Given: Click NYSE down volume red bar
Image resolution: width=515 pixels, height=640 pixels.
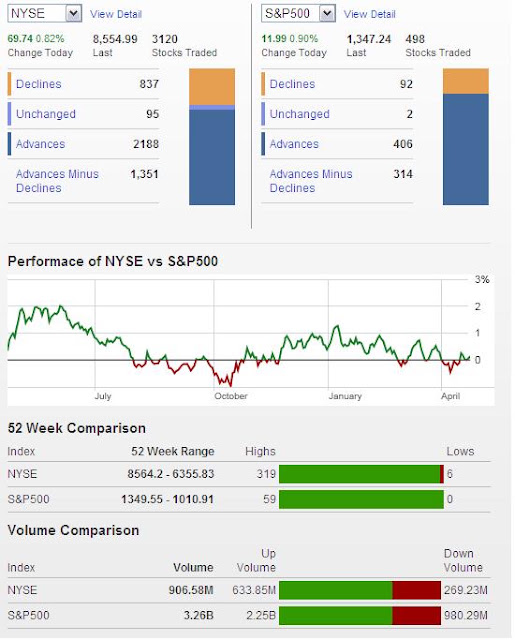Looking at the screenshot, I should tap(417, 590).
